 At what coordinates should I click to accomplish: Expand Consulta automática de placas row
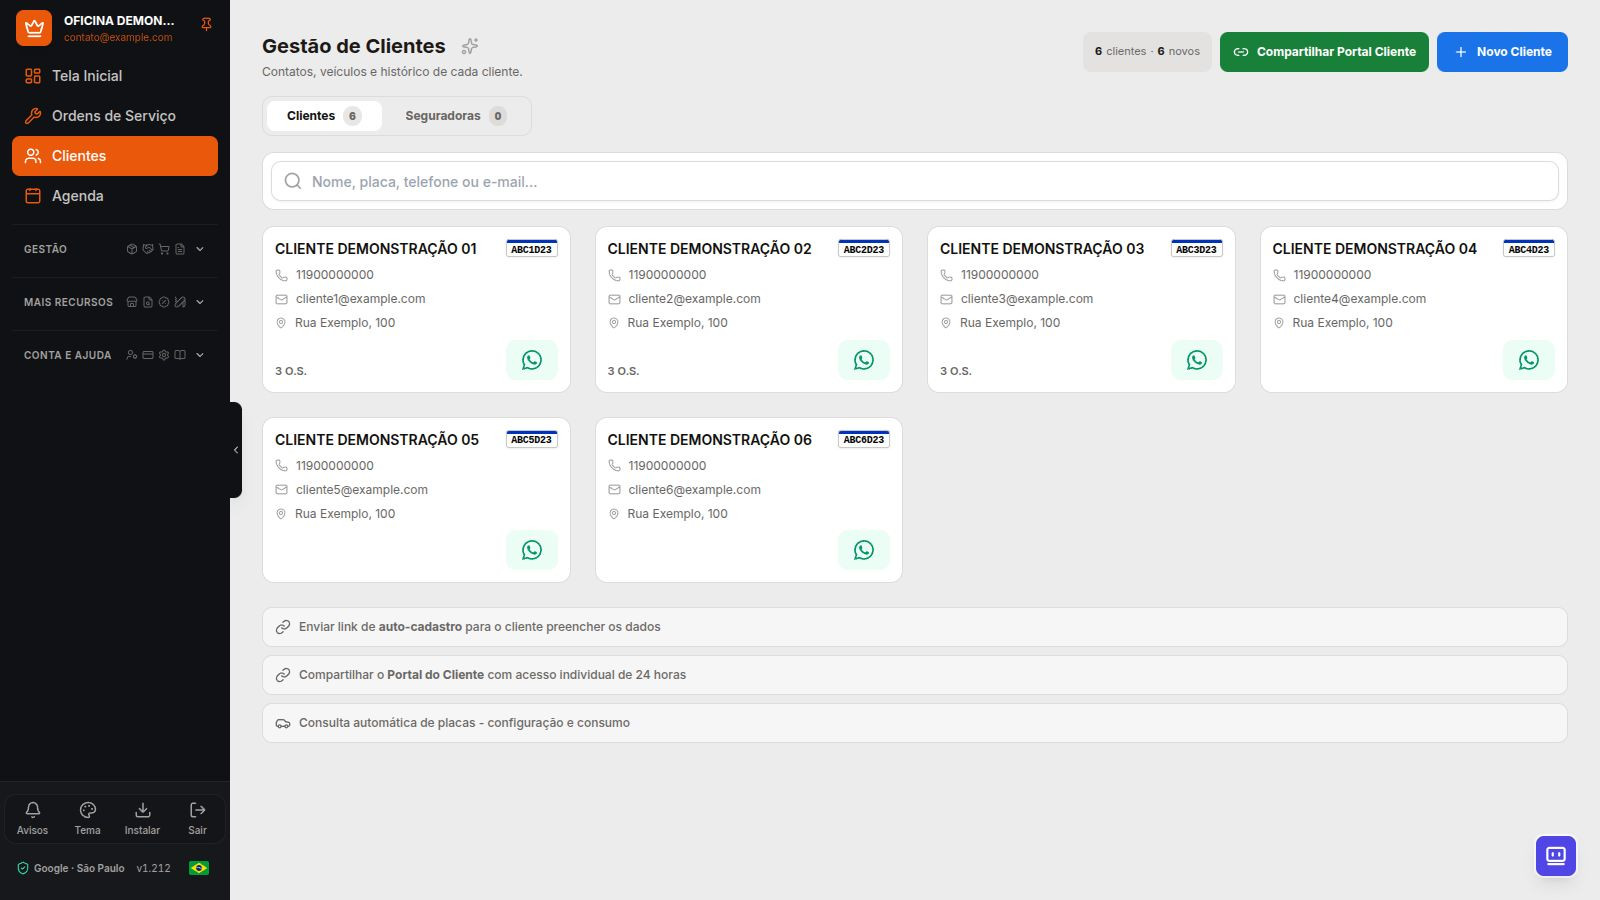[914, 723]
